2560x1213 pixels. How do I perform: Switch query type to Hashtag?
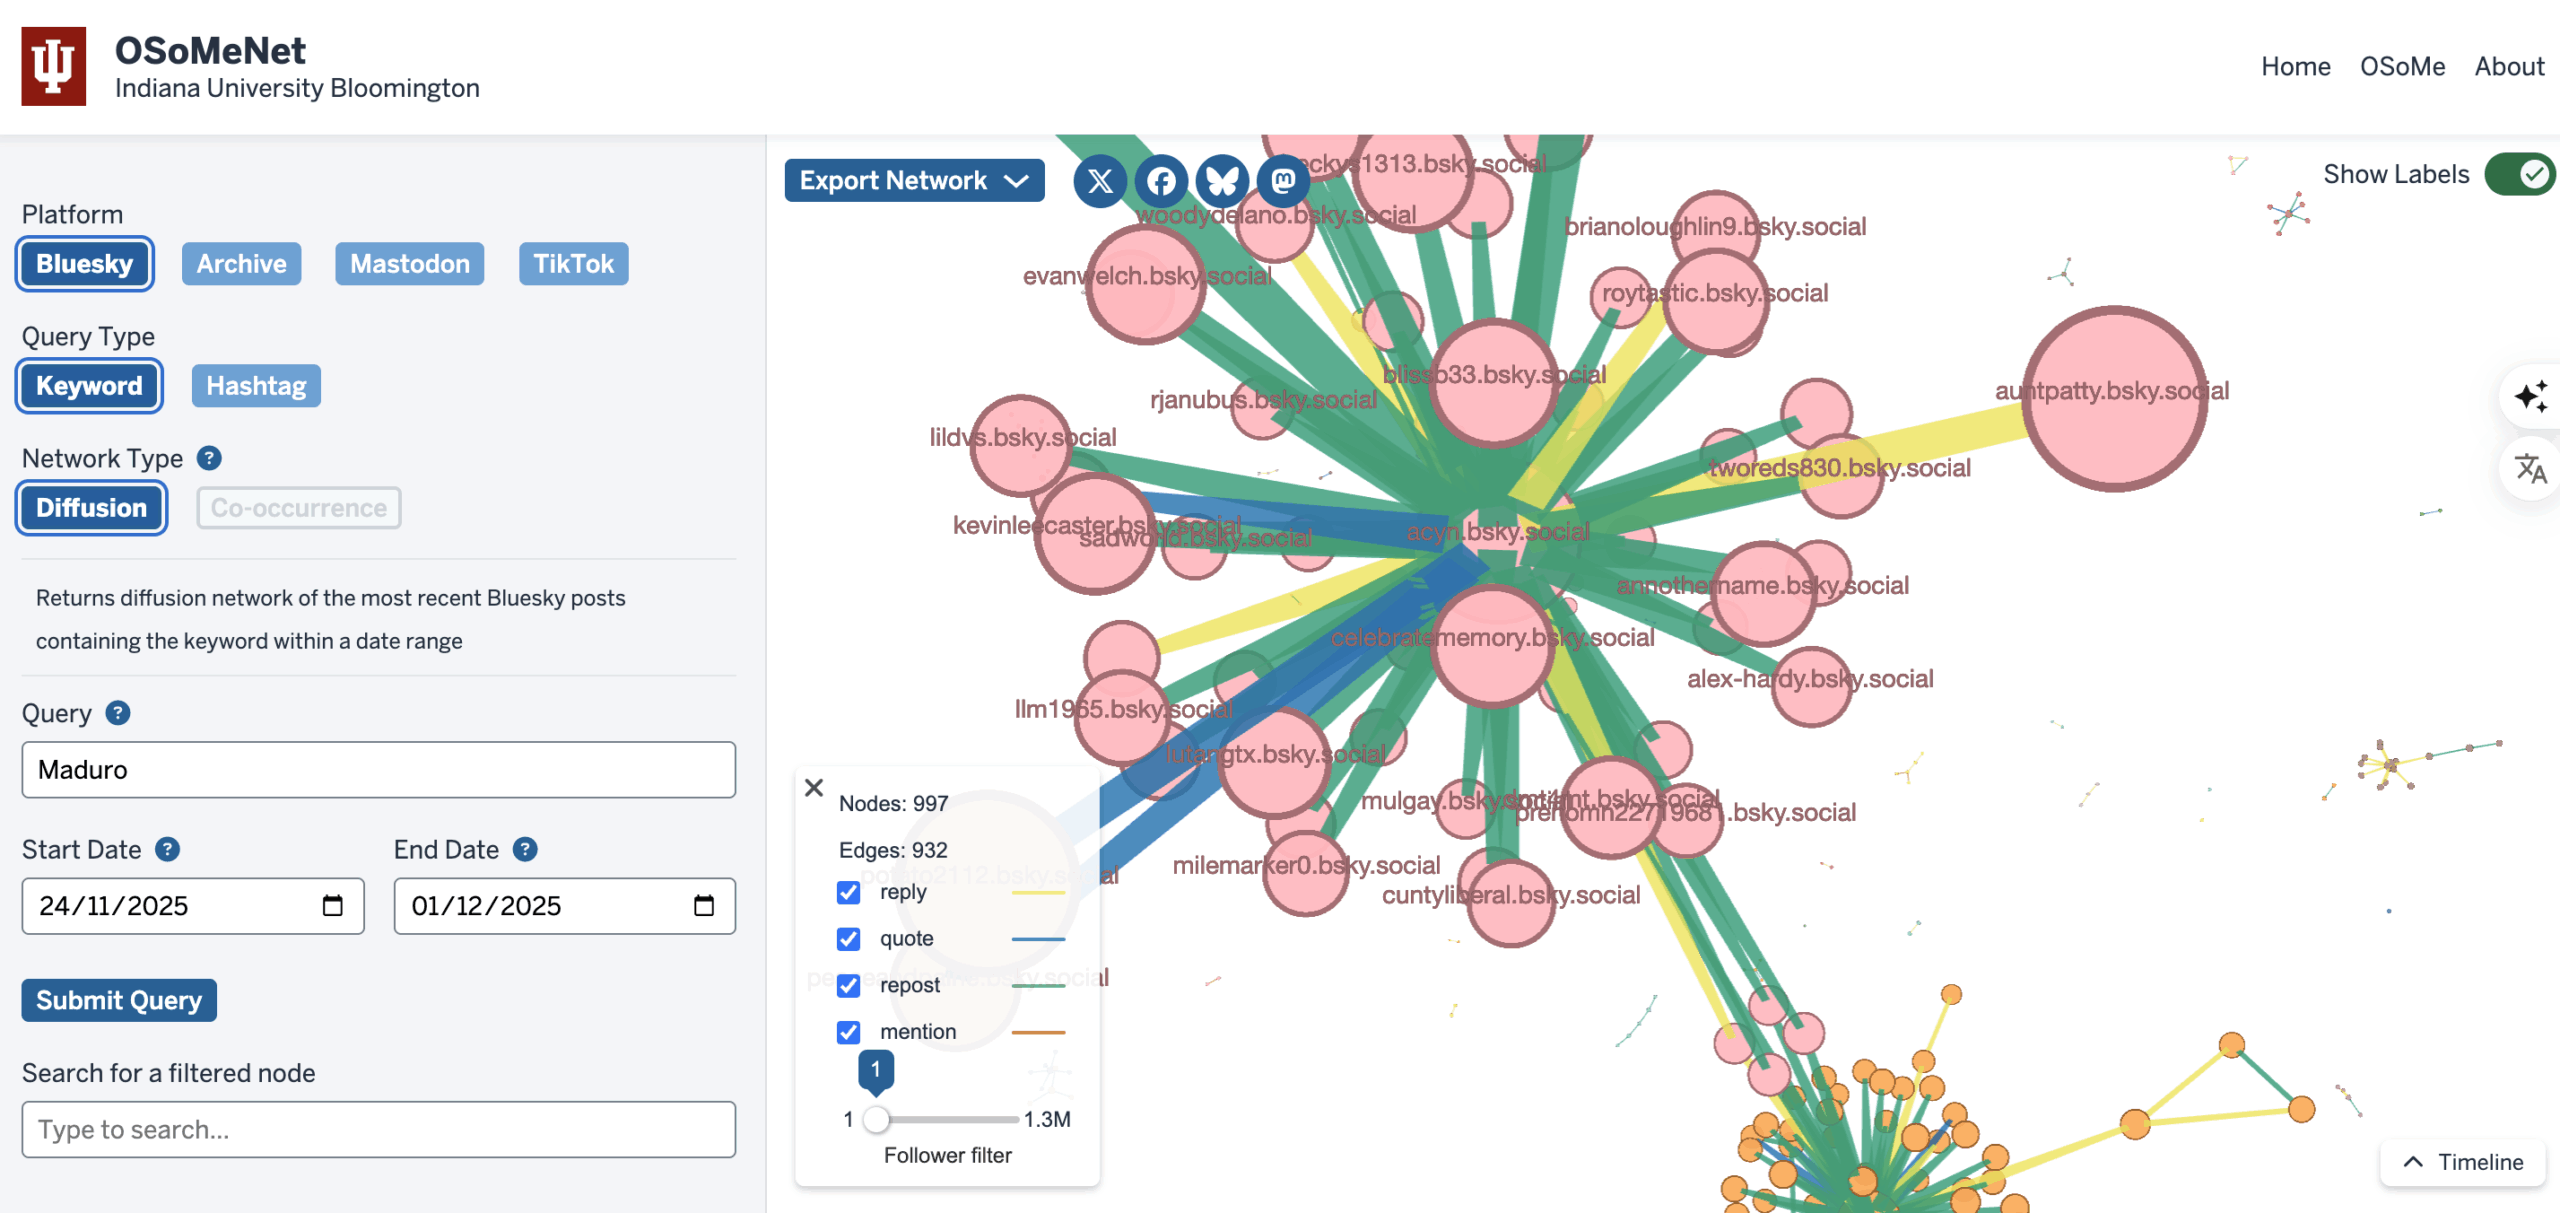coord(255,385)
